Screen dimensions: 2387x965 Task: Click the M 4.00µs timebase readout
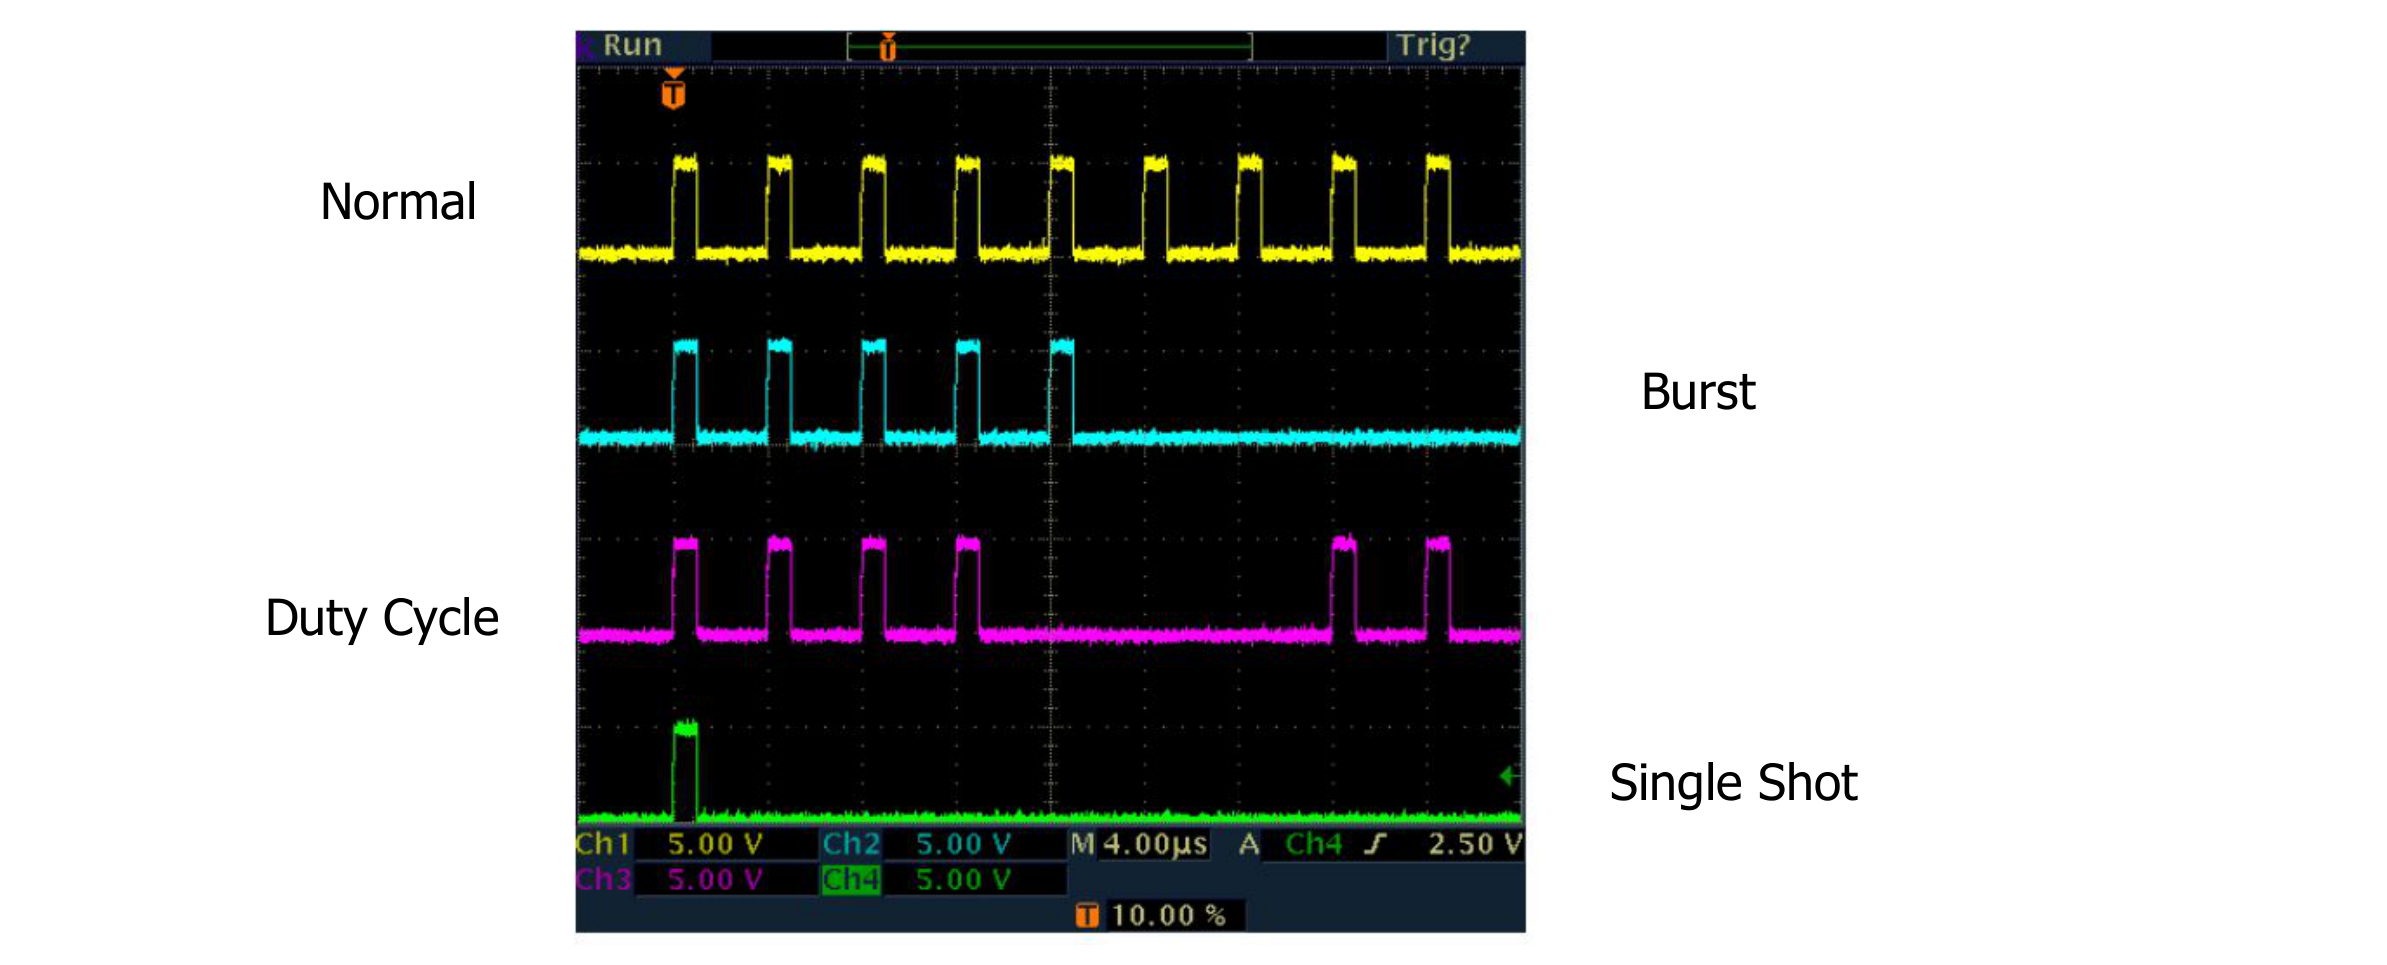click(1139, 845)
